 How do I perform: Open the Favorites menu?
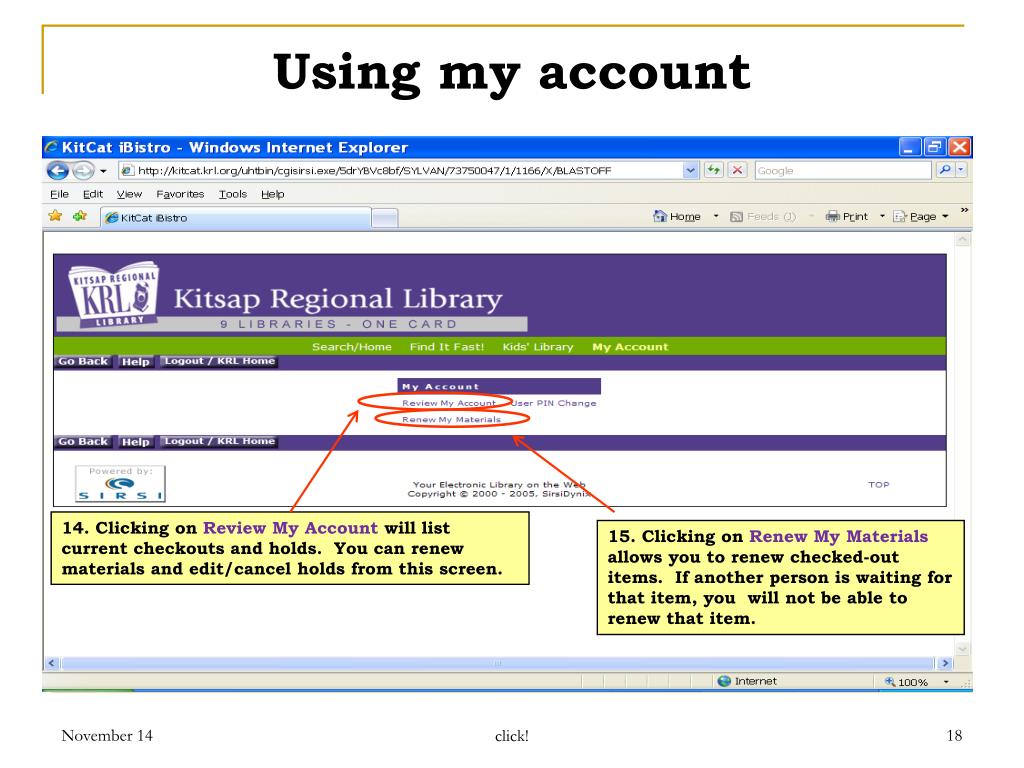point(180,194)
